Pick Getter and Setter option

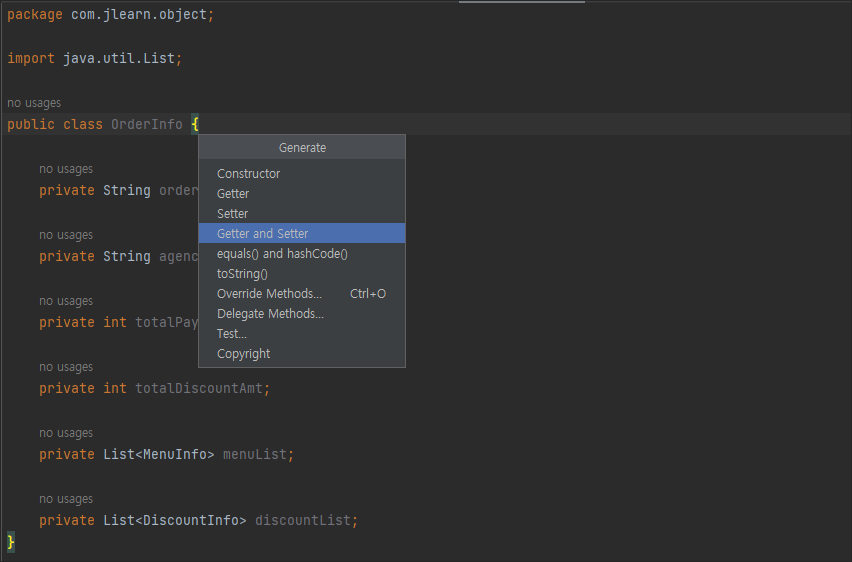[x=302, y=233]
